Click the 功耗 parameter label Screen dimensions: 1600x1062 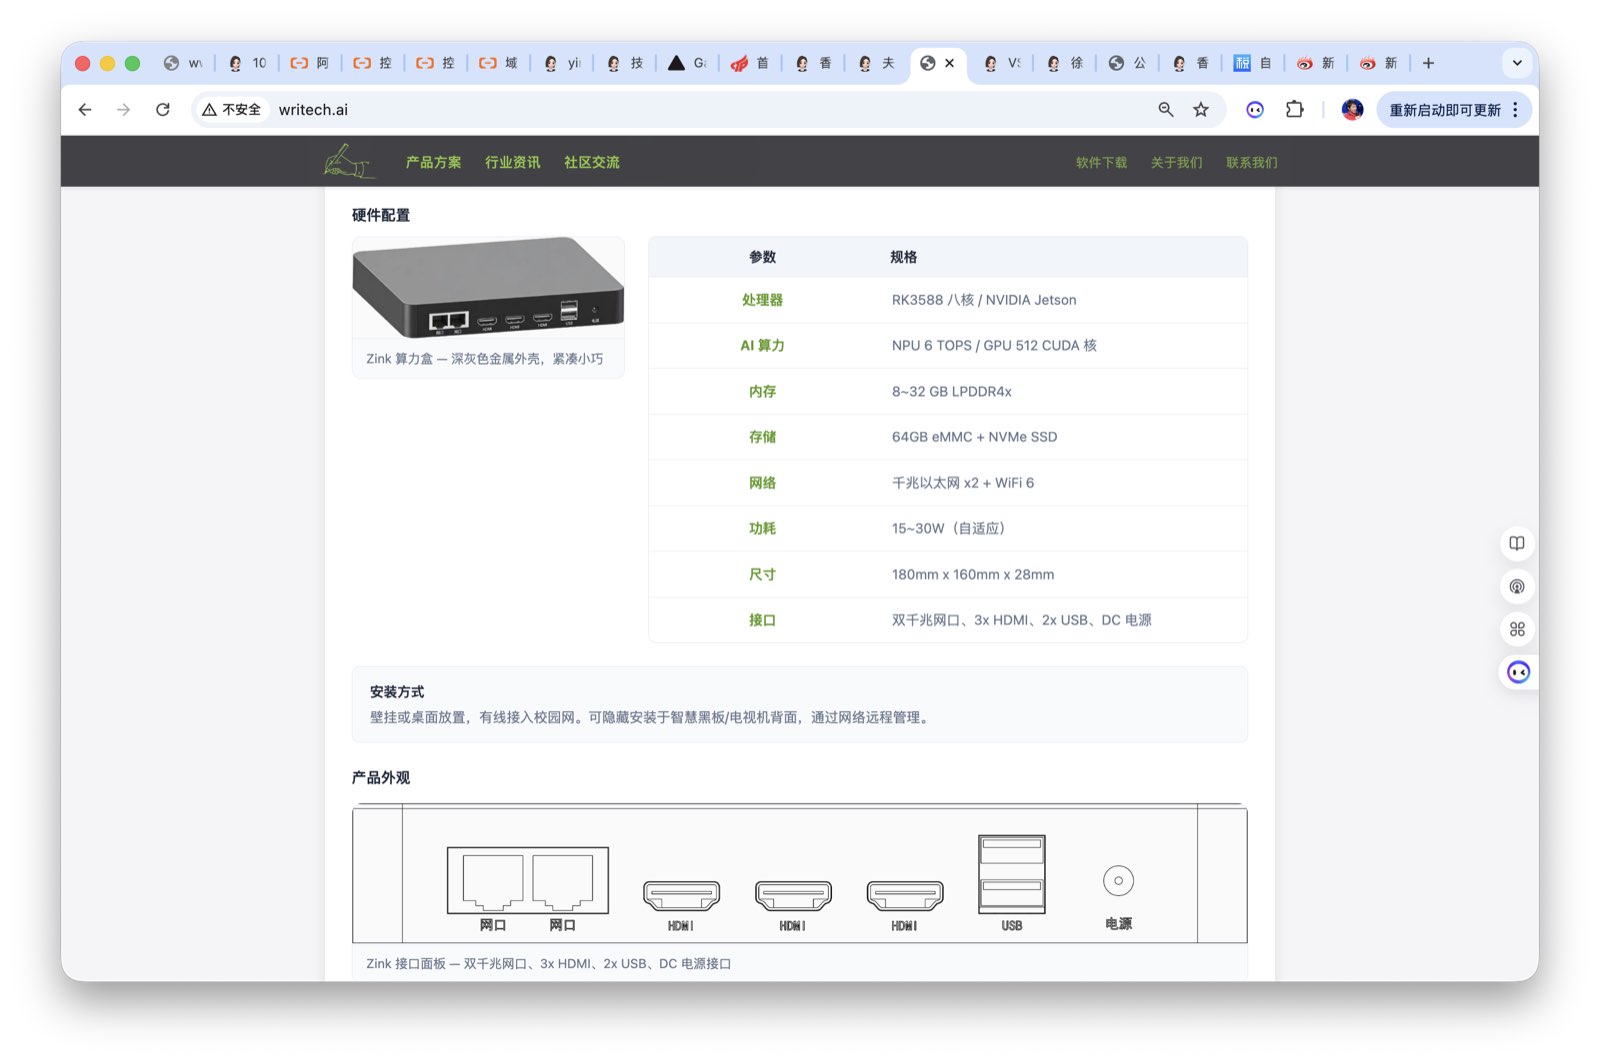pyautogui.click(x=762, y=529)
